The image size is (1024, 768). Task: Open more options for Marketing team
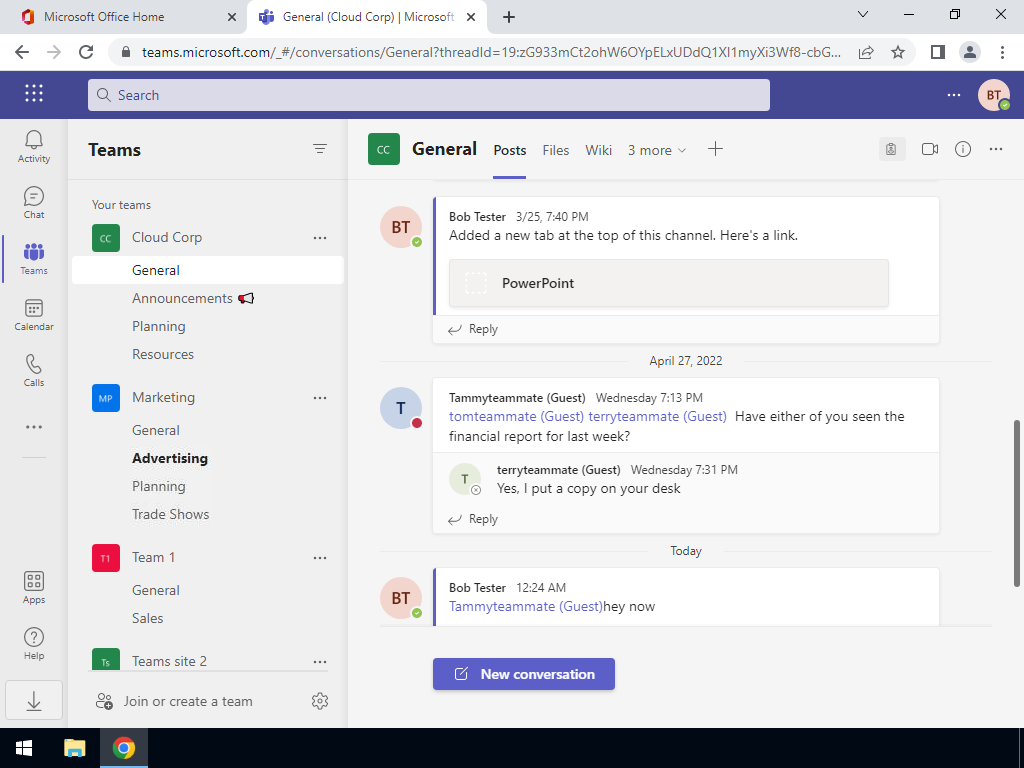coord(320,398)
